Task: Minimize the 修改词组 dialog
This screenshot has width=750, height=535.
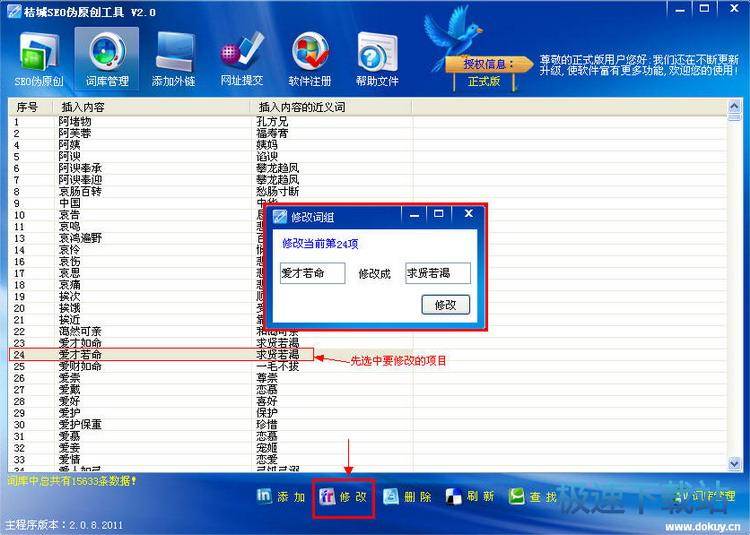Action: click(x=414, y=215)
